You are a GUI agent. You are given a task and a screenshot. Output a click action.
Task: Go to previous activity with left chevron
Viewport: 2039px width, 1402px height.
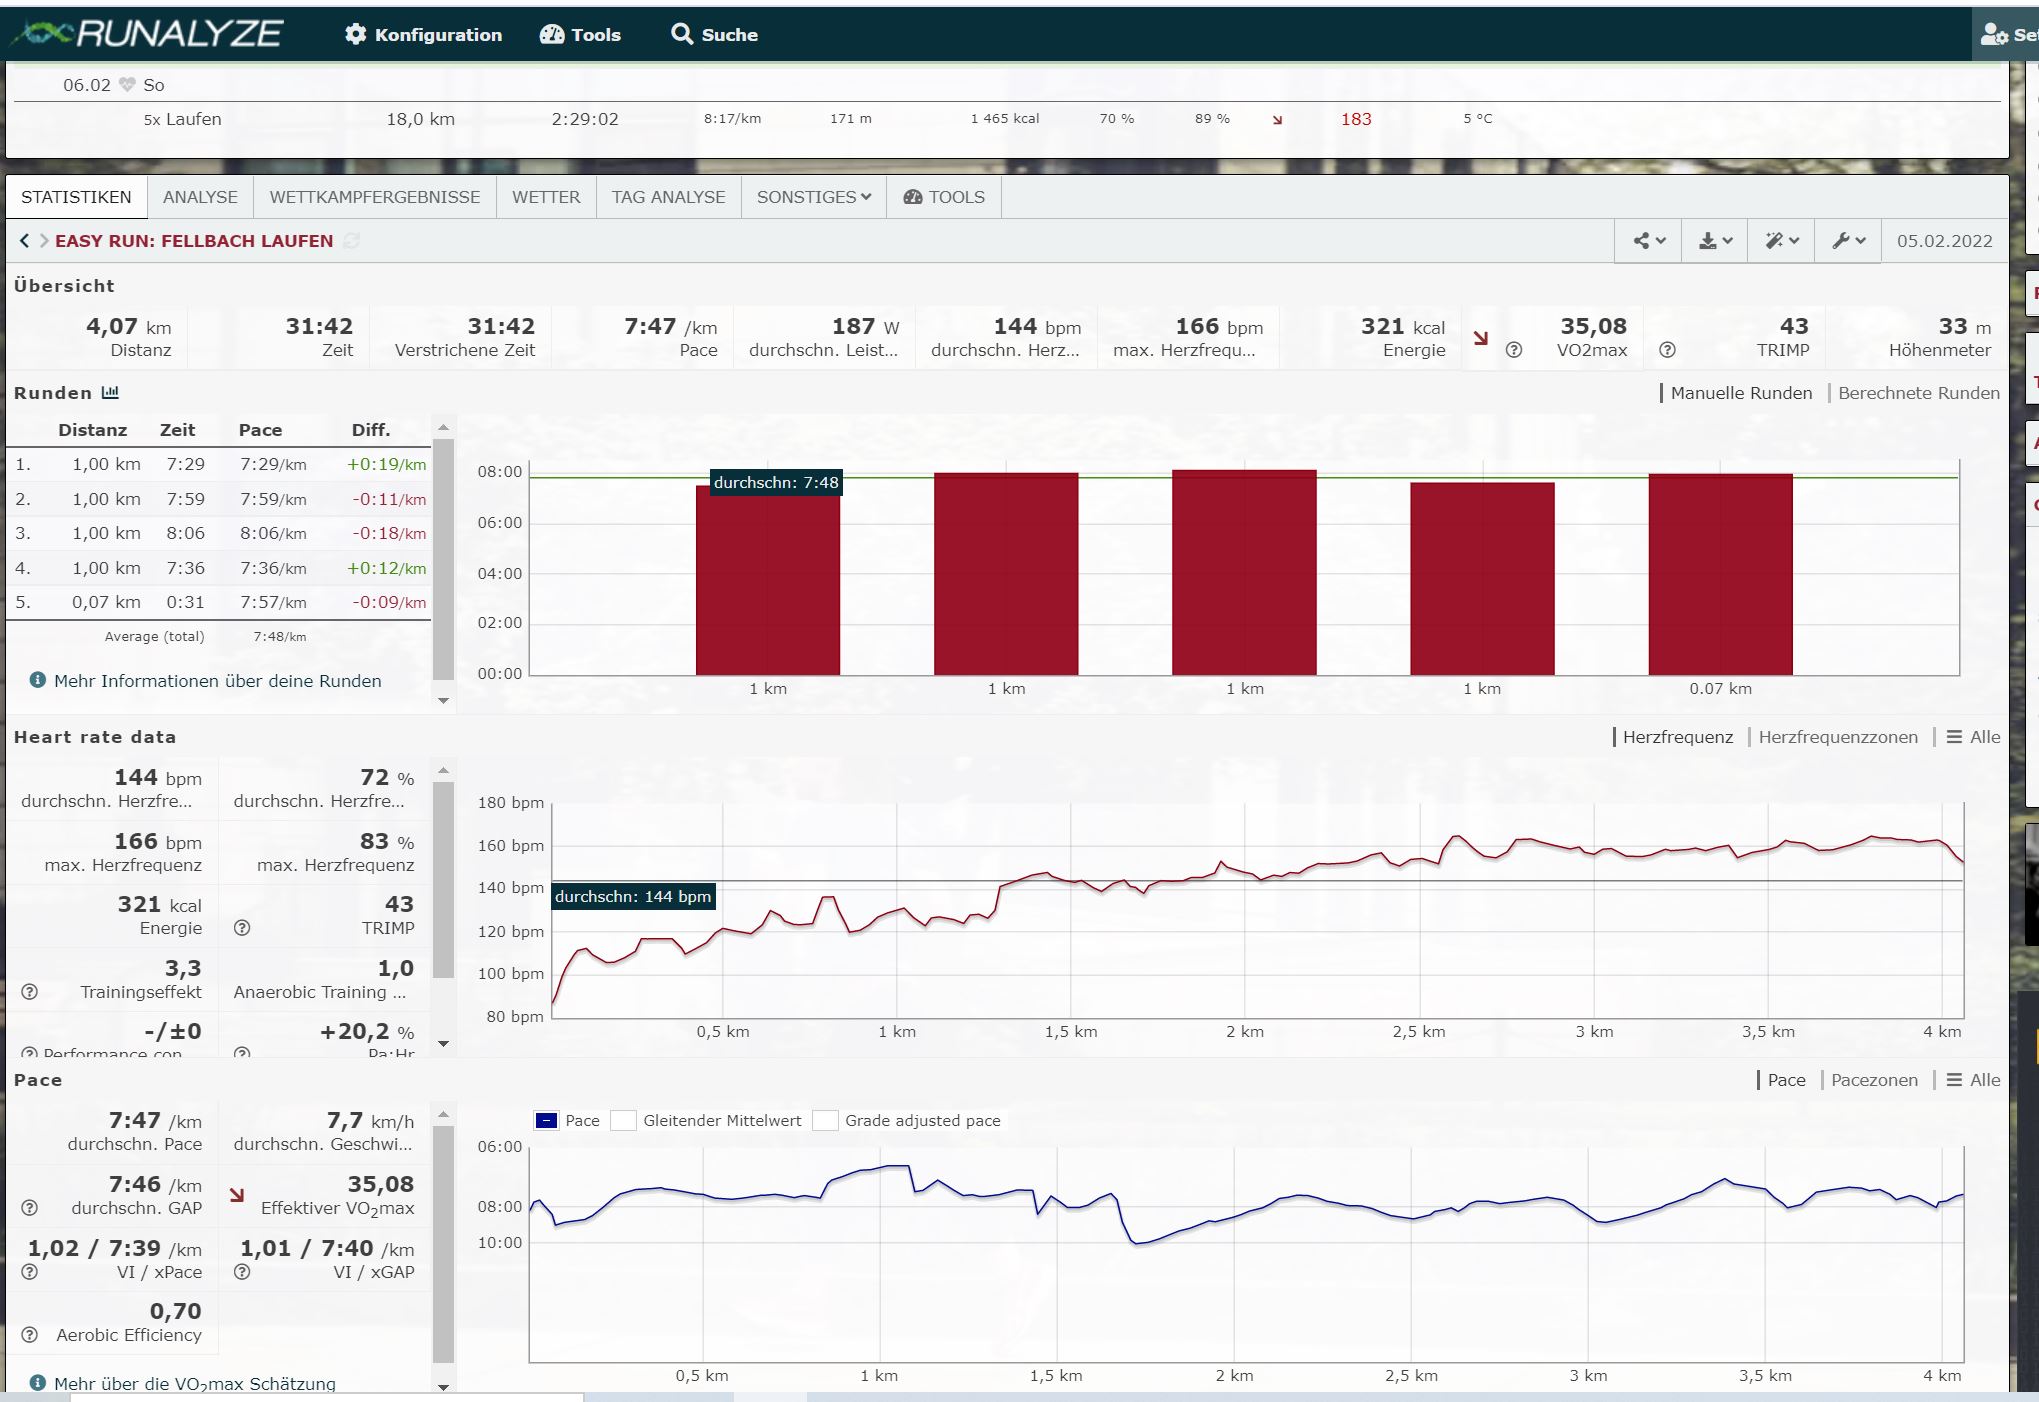pyautogui.click(x=24, y=241)
